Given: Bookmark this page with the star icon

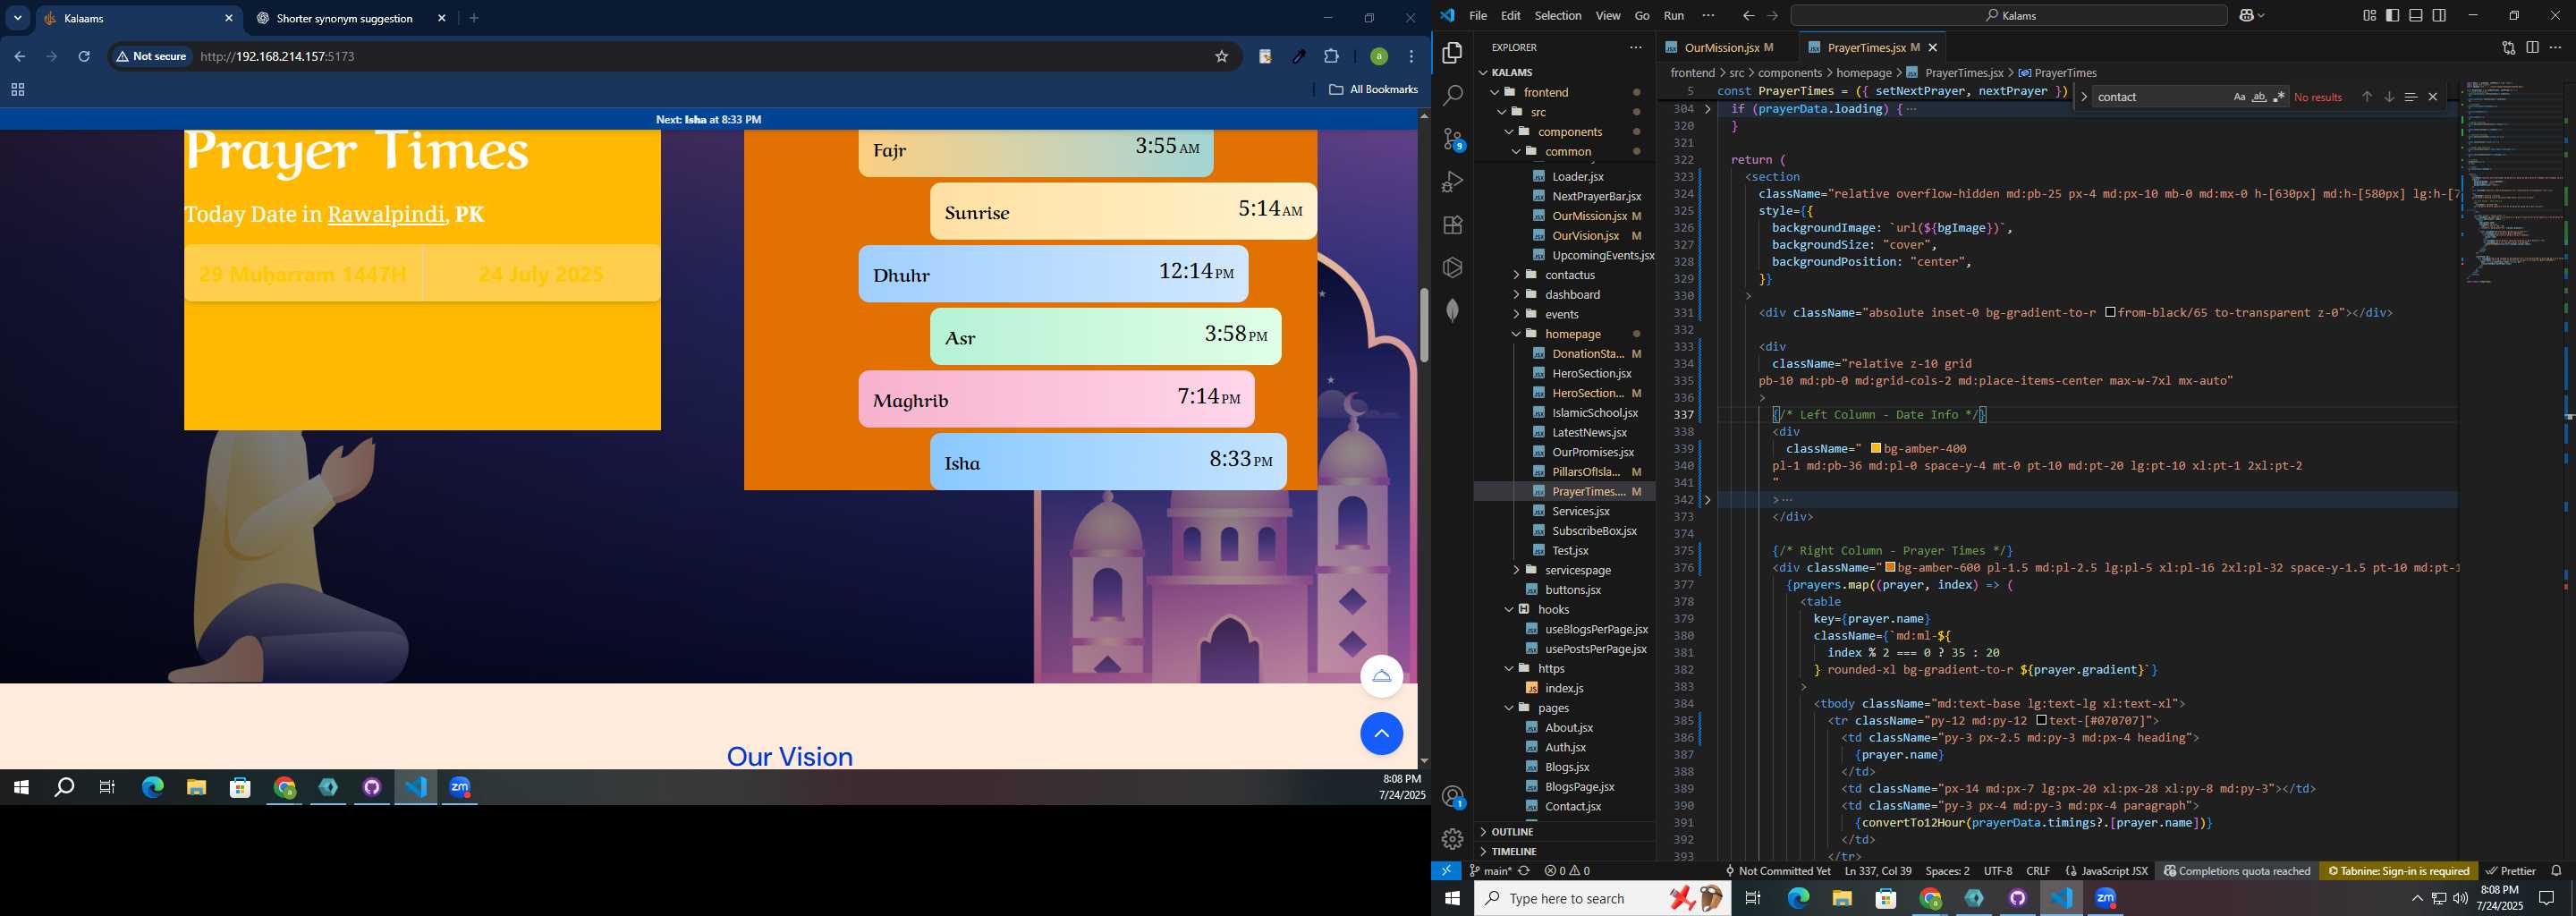Looking at the screenshot, I should coord(1221,57).
